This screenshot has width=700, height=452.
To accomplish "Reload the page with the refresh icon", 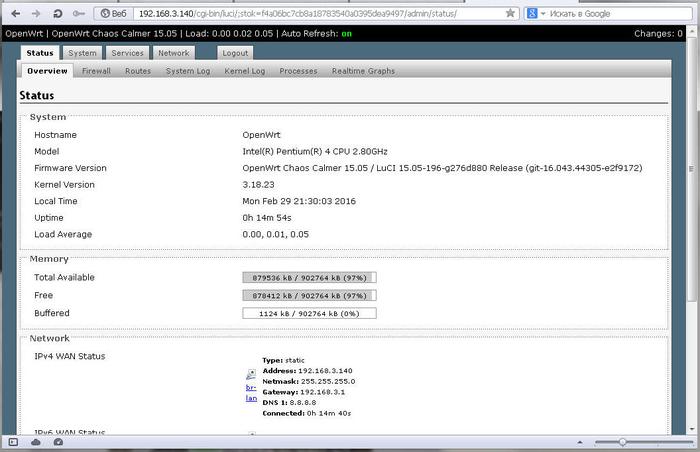I will tap(57, 13).
